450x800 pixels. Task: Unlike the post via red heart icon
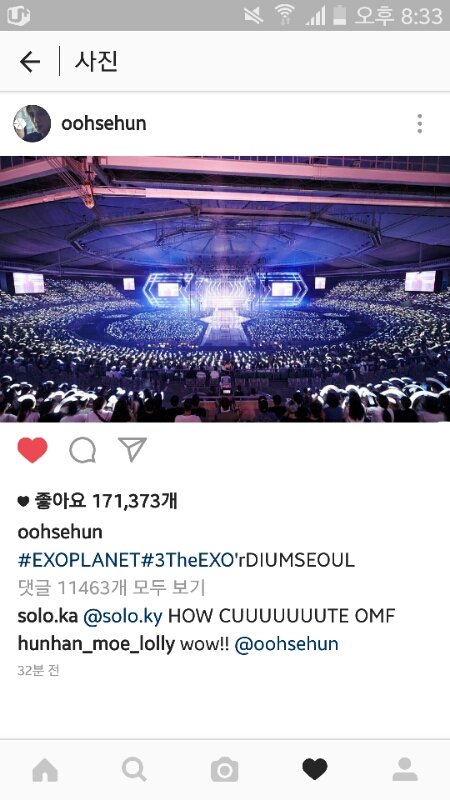tap(33, 450)
